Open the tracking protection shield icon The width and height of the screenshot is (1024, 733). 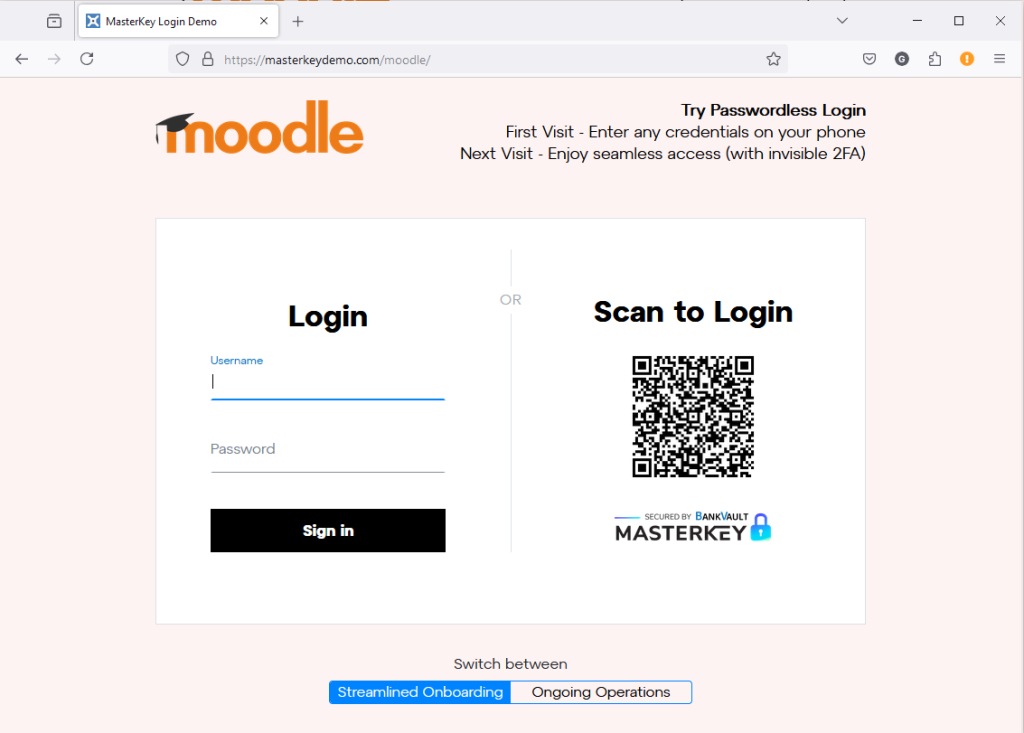click(183, 59)
